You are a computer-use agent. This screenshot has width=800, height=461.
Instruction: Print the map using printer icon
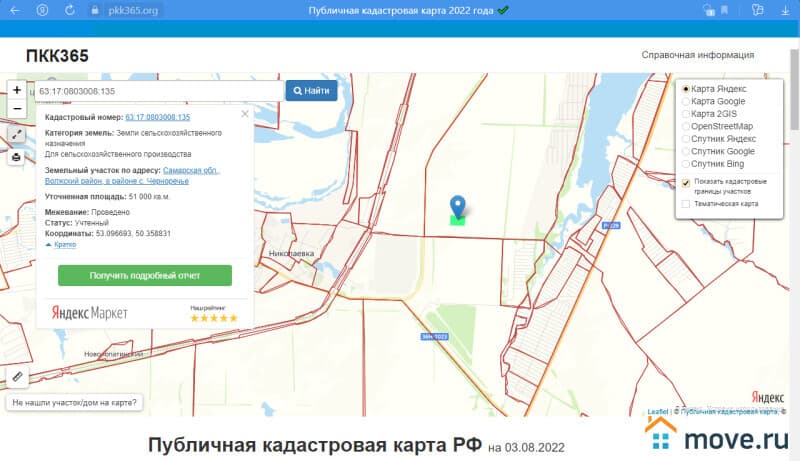17,157
